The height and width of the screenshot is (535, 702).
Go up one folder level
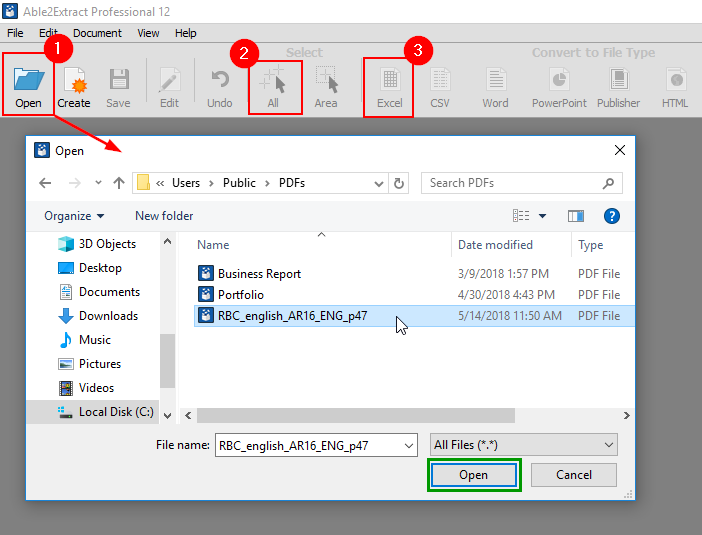[119, 183]
